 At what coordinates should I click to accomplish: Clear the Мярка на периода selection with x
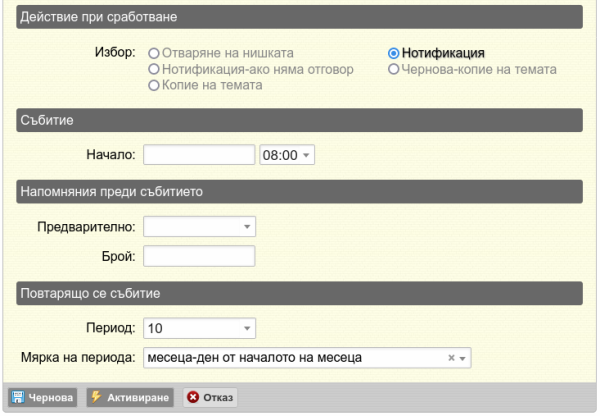(452, 357)
